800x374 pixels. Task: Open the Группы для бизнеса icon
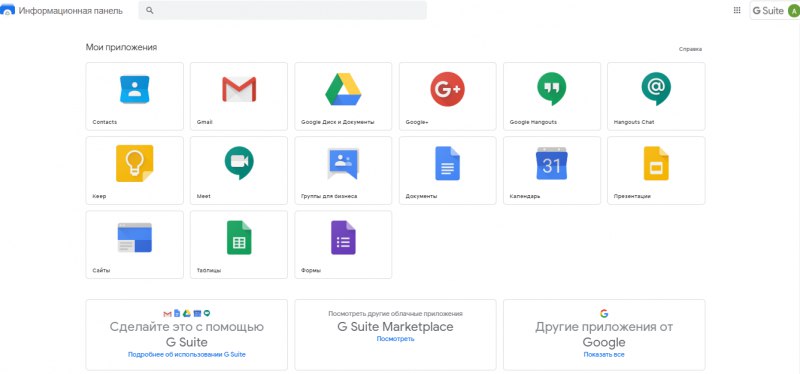(343, 163)
